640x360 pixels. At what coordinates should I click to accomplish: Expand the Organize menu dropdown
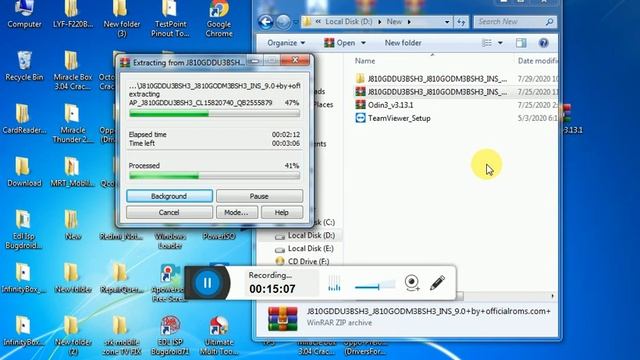coord(286,43)
